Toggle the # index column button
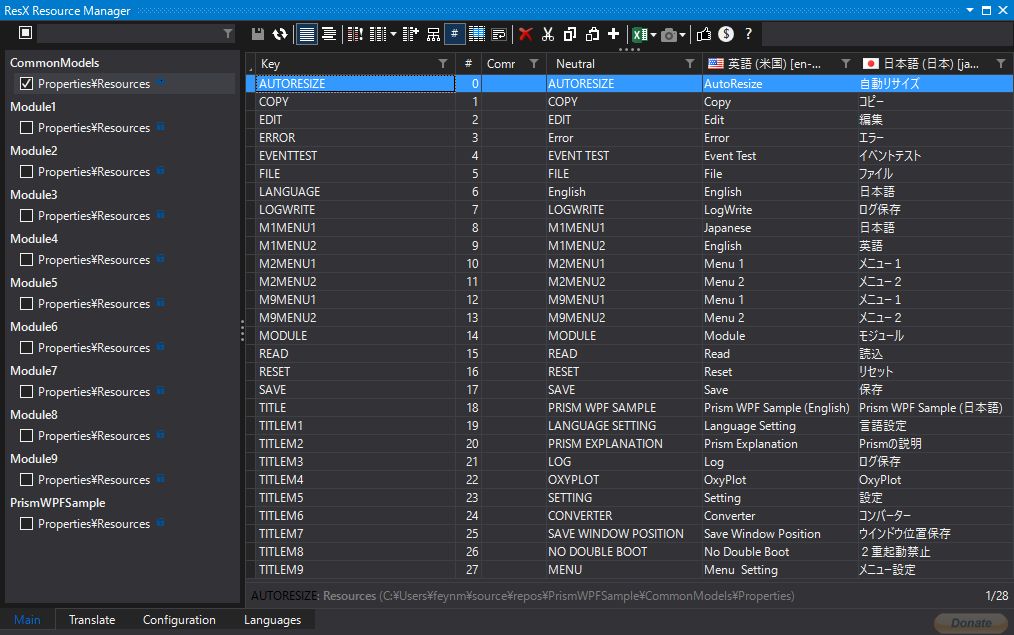The height and width of the screenshot is (635, 1014). click(454, 34)
